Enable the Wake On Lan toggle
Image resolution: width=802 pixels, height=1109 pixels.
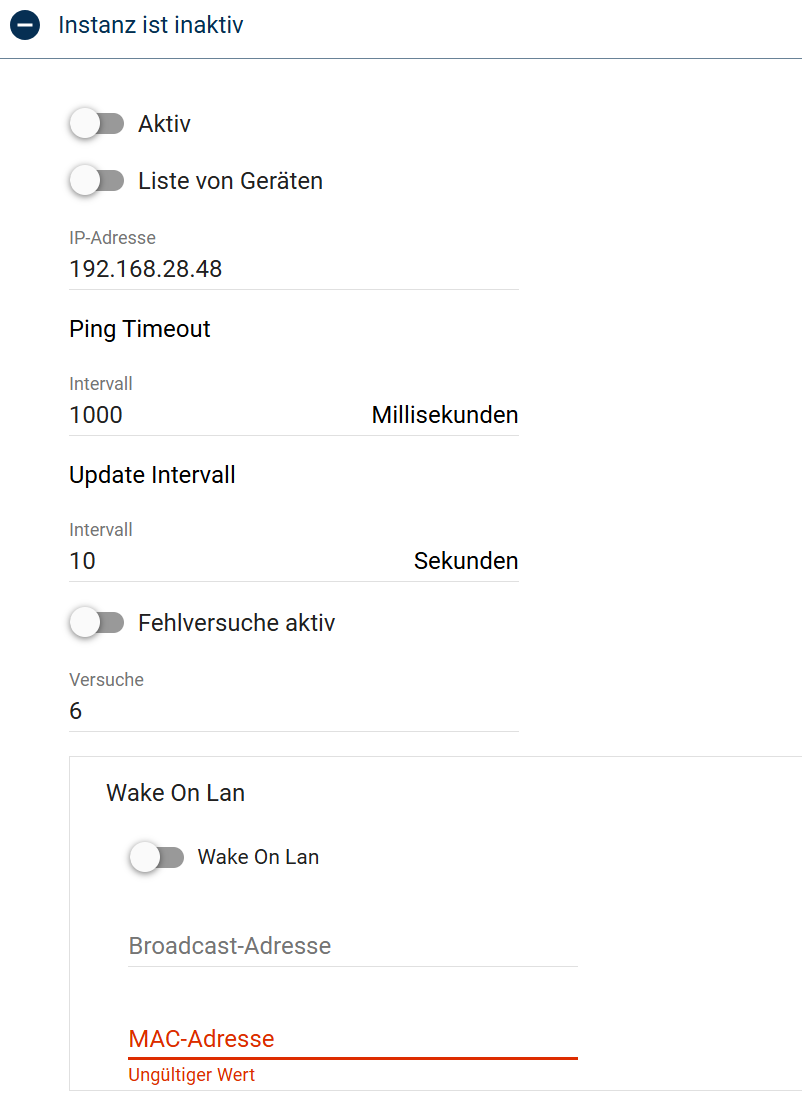156,857
